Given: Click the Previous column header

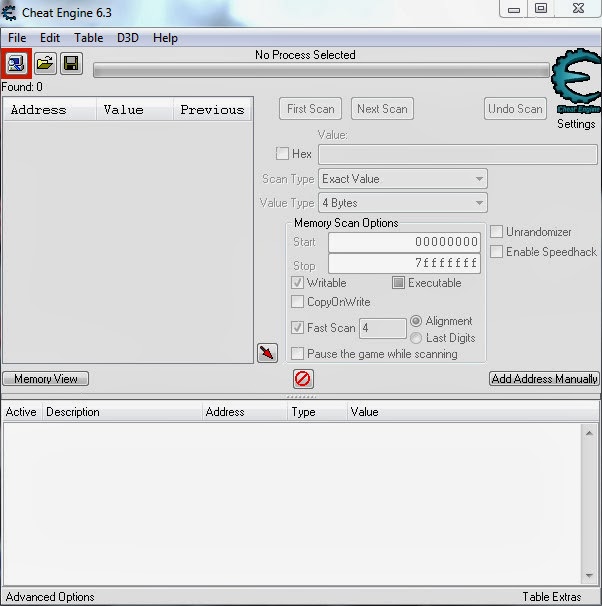Looking at the screenshot, I should (213, 109).
